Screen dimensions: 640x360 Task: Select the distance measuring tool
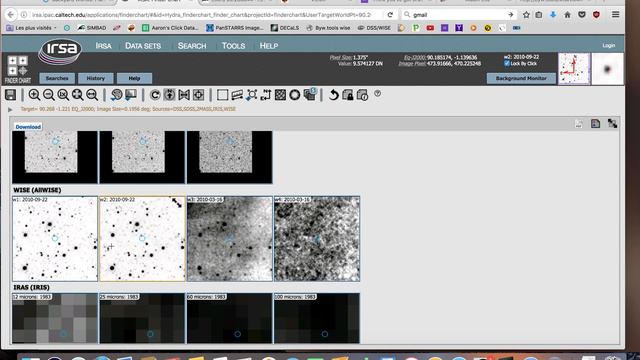tap(237, 95)
